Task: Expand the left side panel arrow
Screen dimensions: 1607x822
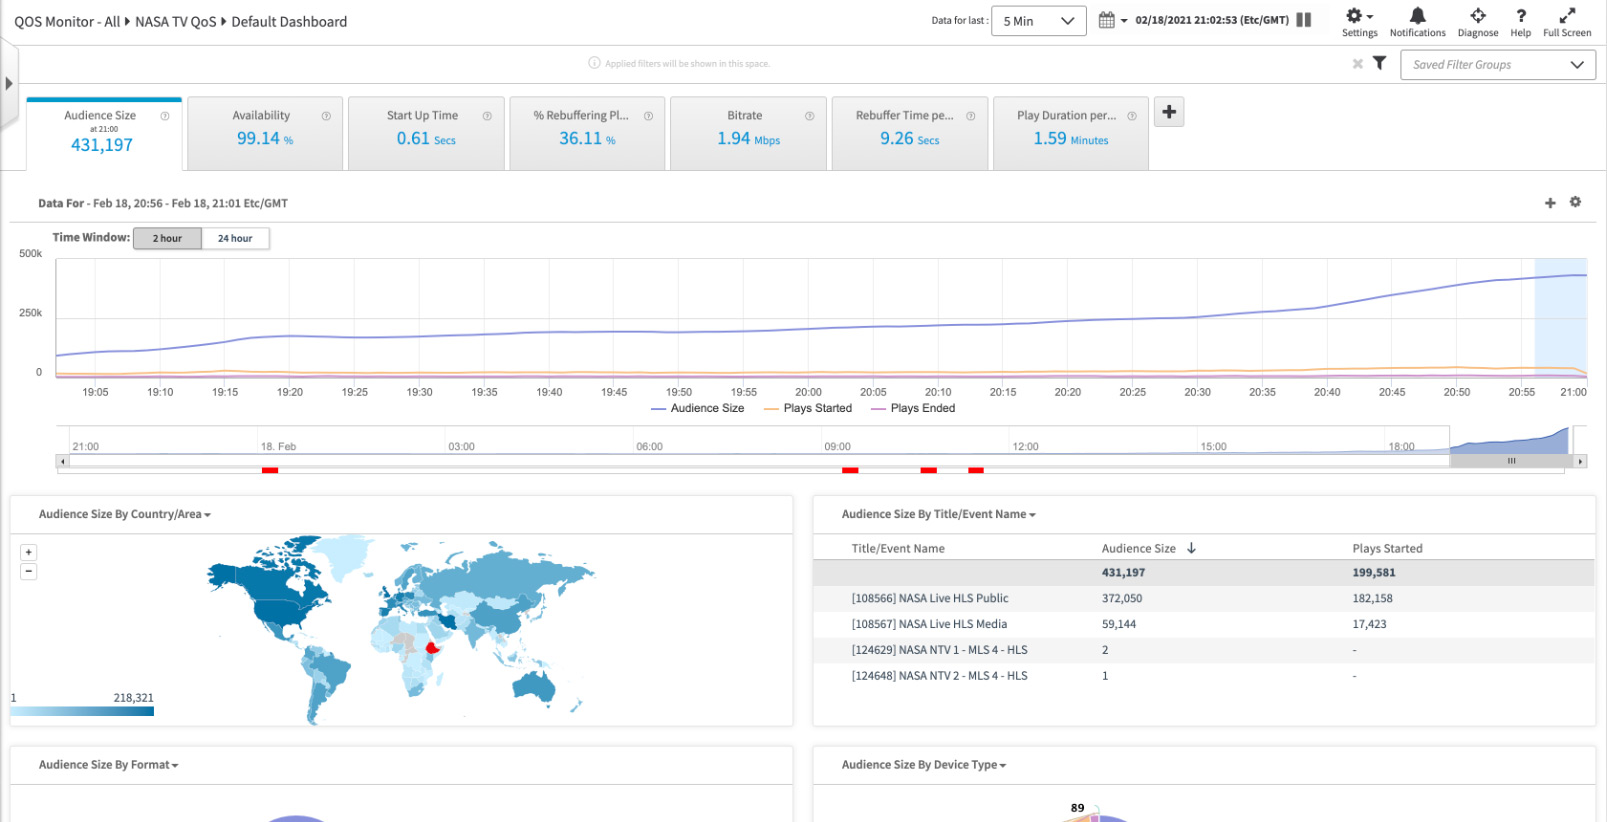Action: pyautogui.click(x=9, y=84)
